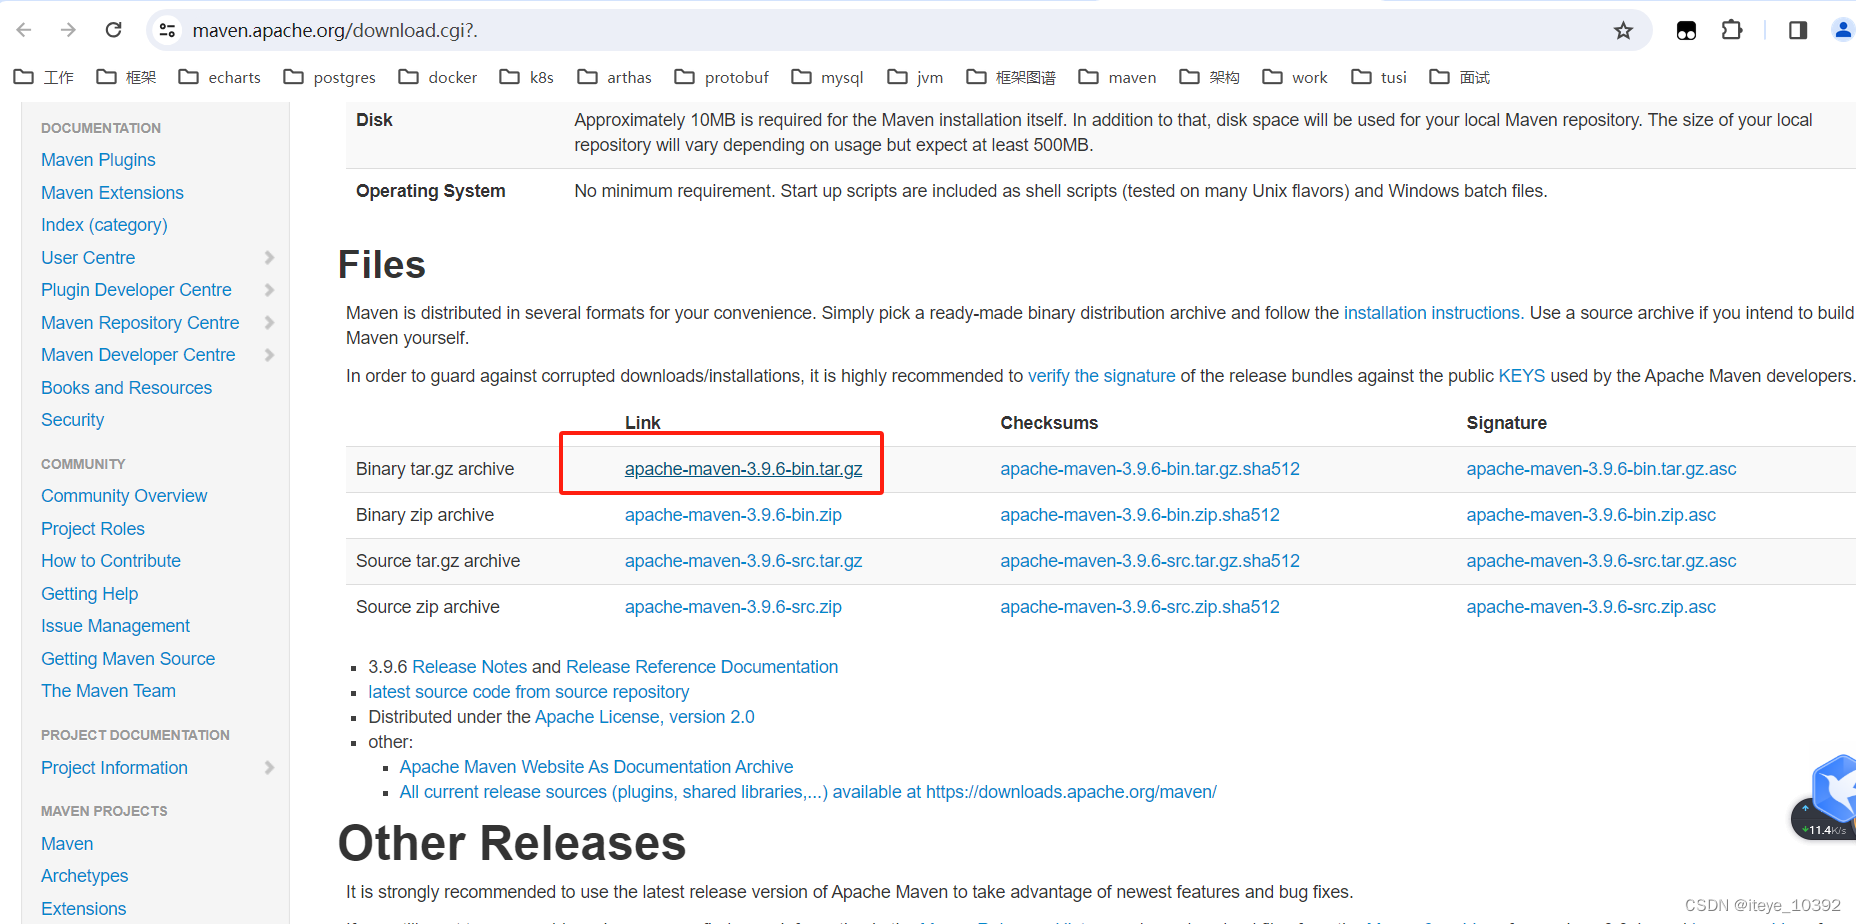This screenshot has width=1856, height=924.
Task: Click the browser forward arrow
Action: (x=68, y=30)
